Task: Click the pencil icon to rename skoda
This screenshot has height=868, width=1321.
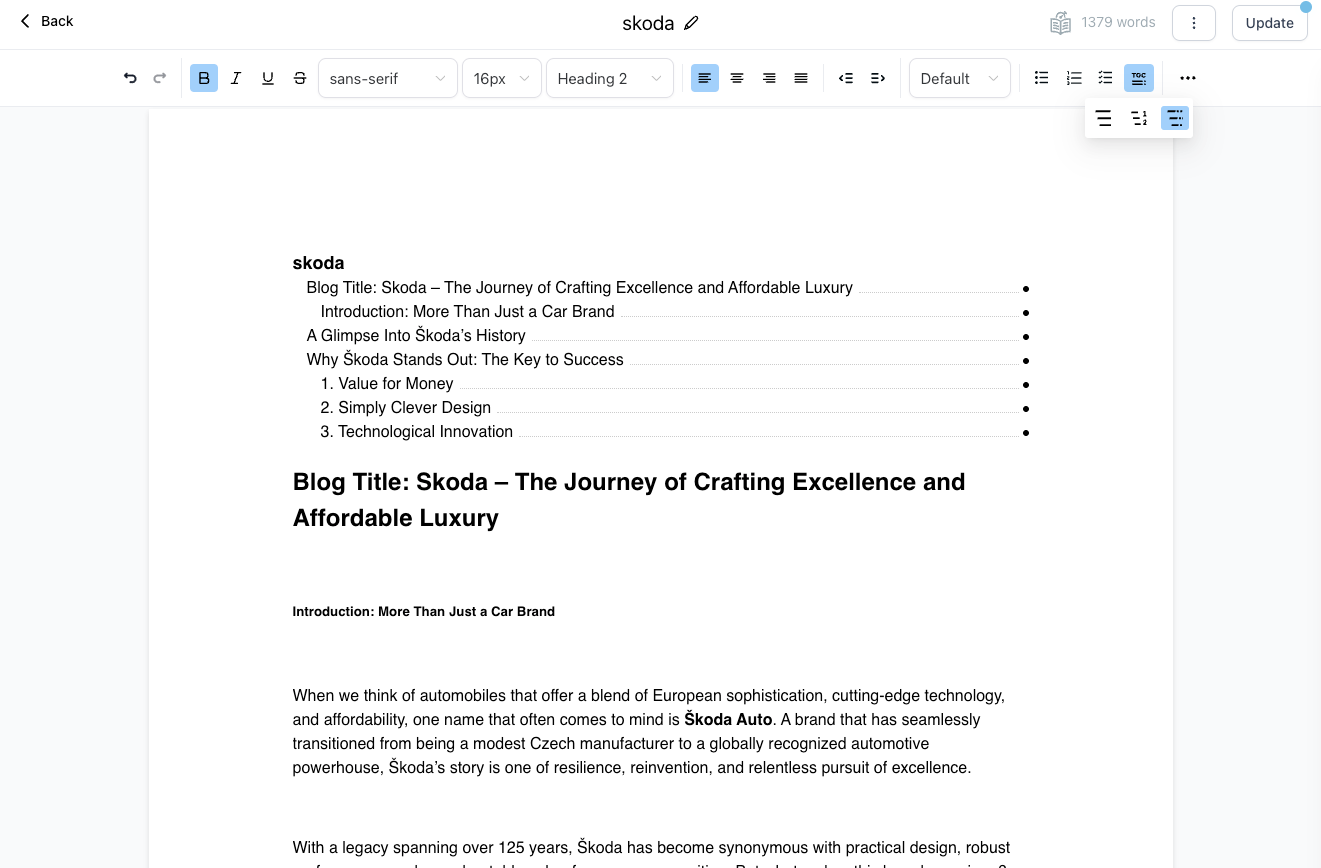Action: [x=691, y=23]
